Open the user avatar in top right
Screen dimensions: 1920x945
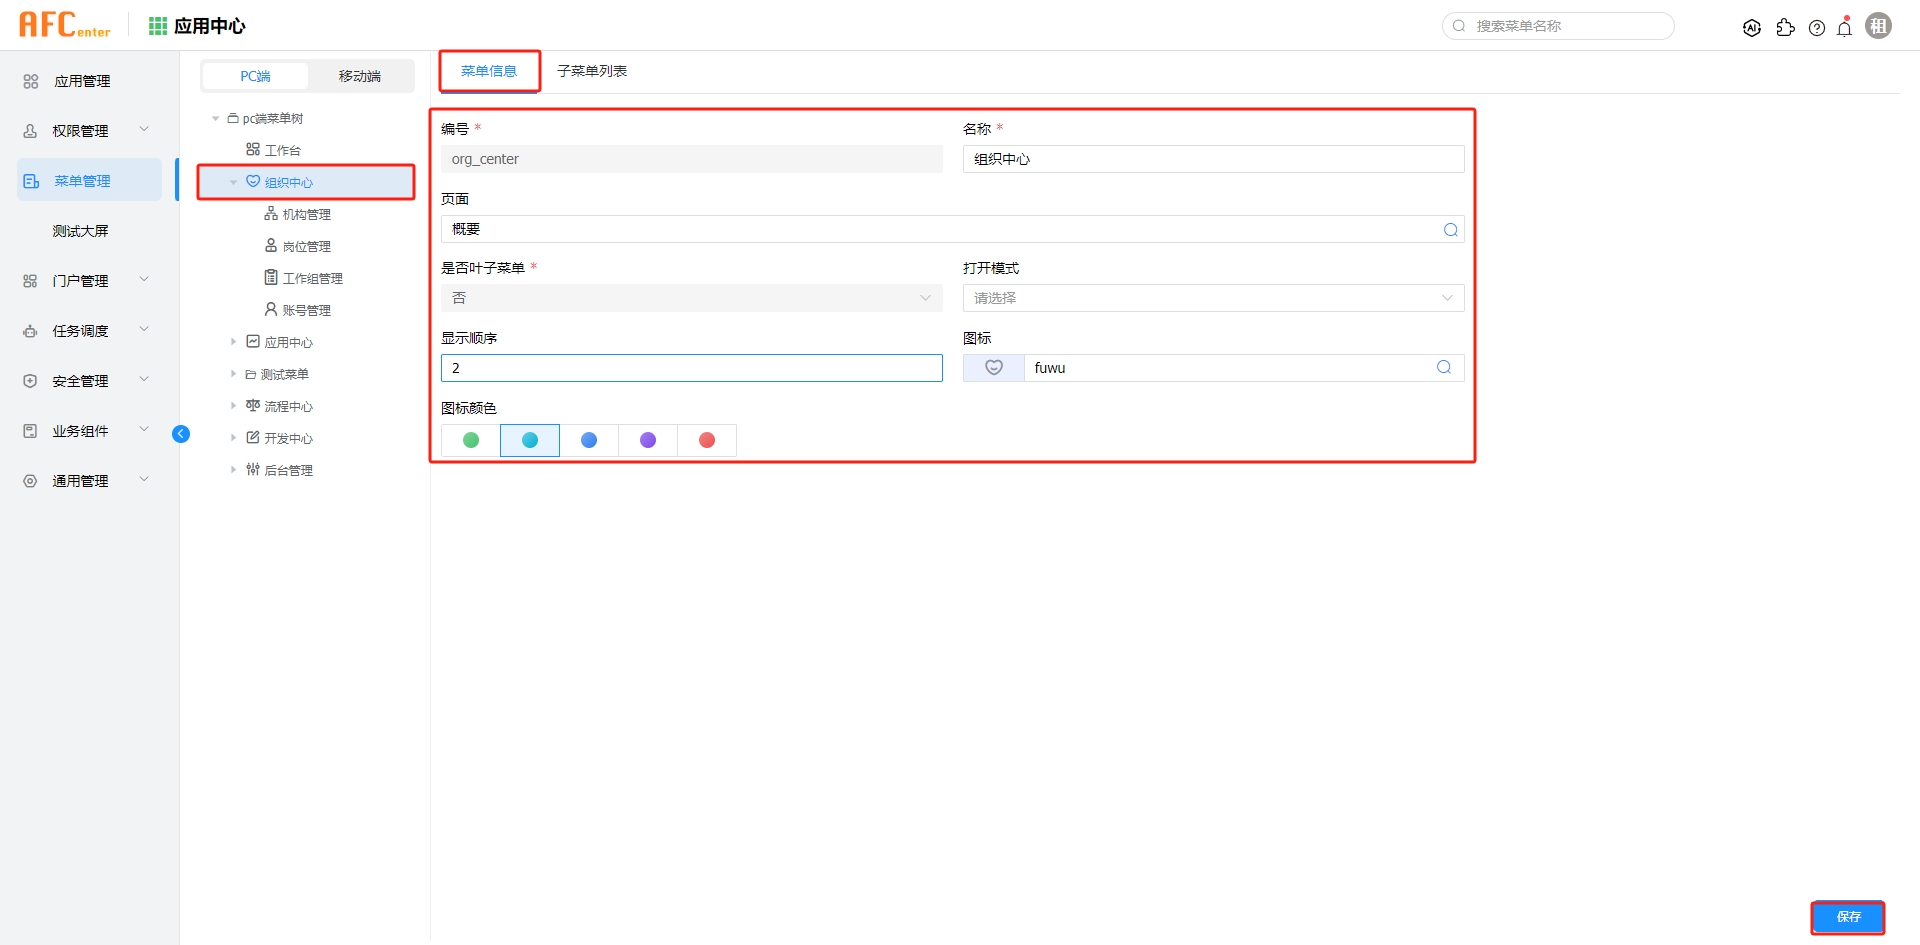coord(1879,26)
